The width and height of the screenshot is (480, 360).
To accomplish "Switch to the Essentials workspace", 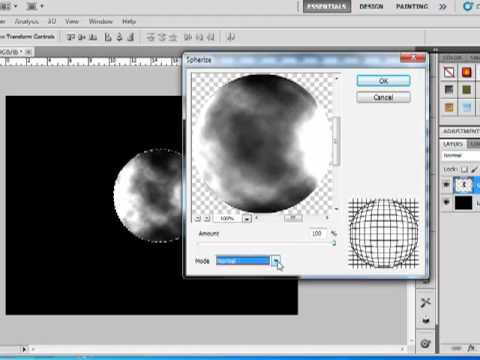I will point(327,6).
